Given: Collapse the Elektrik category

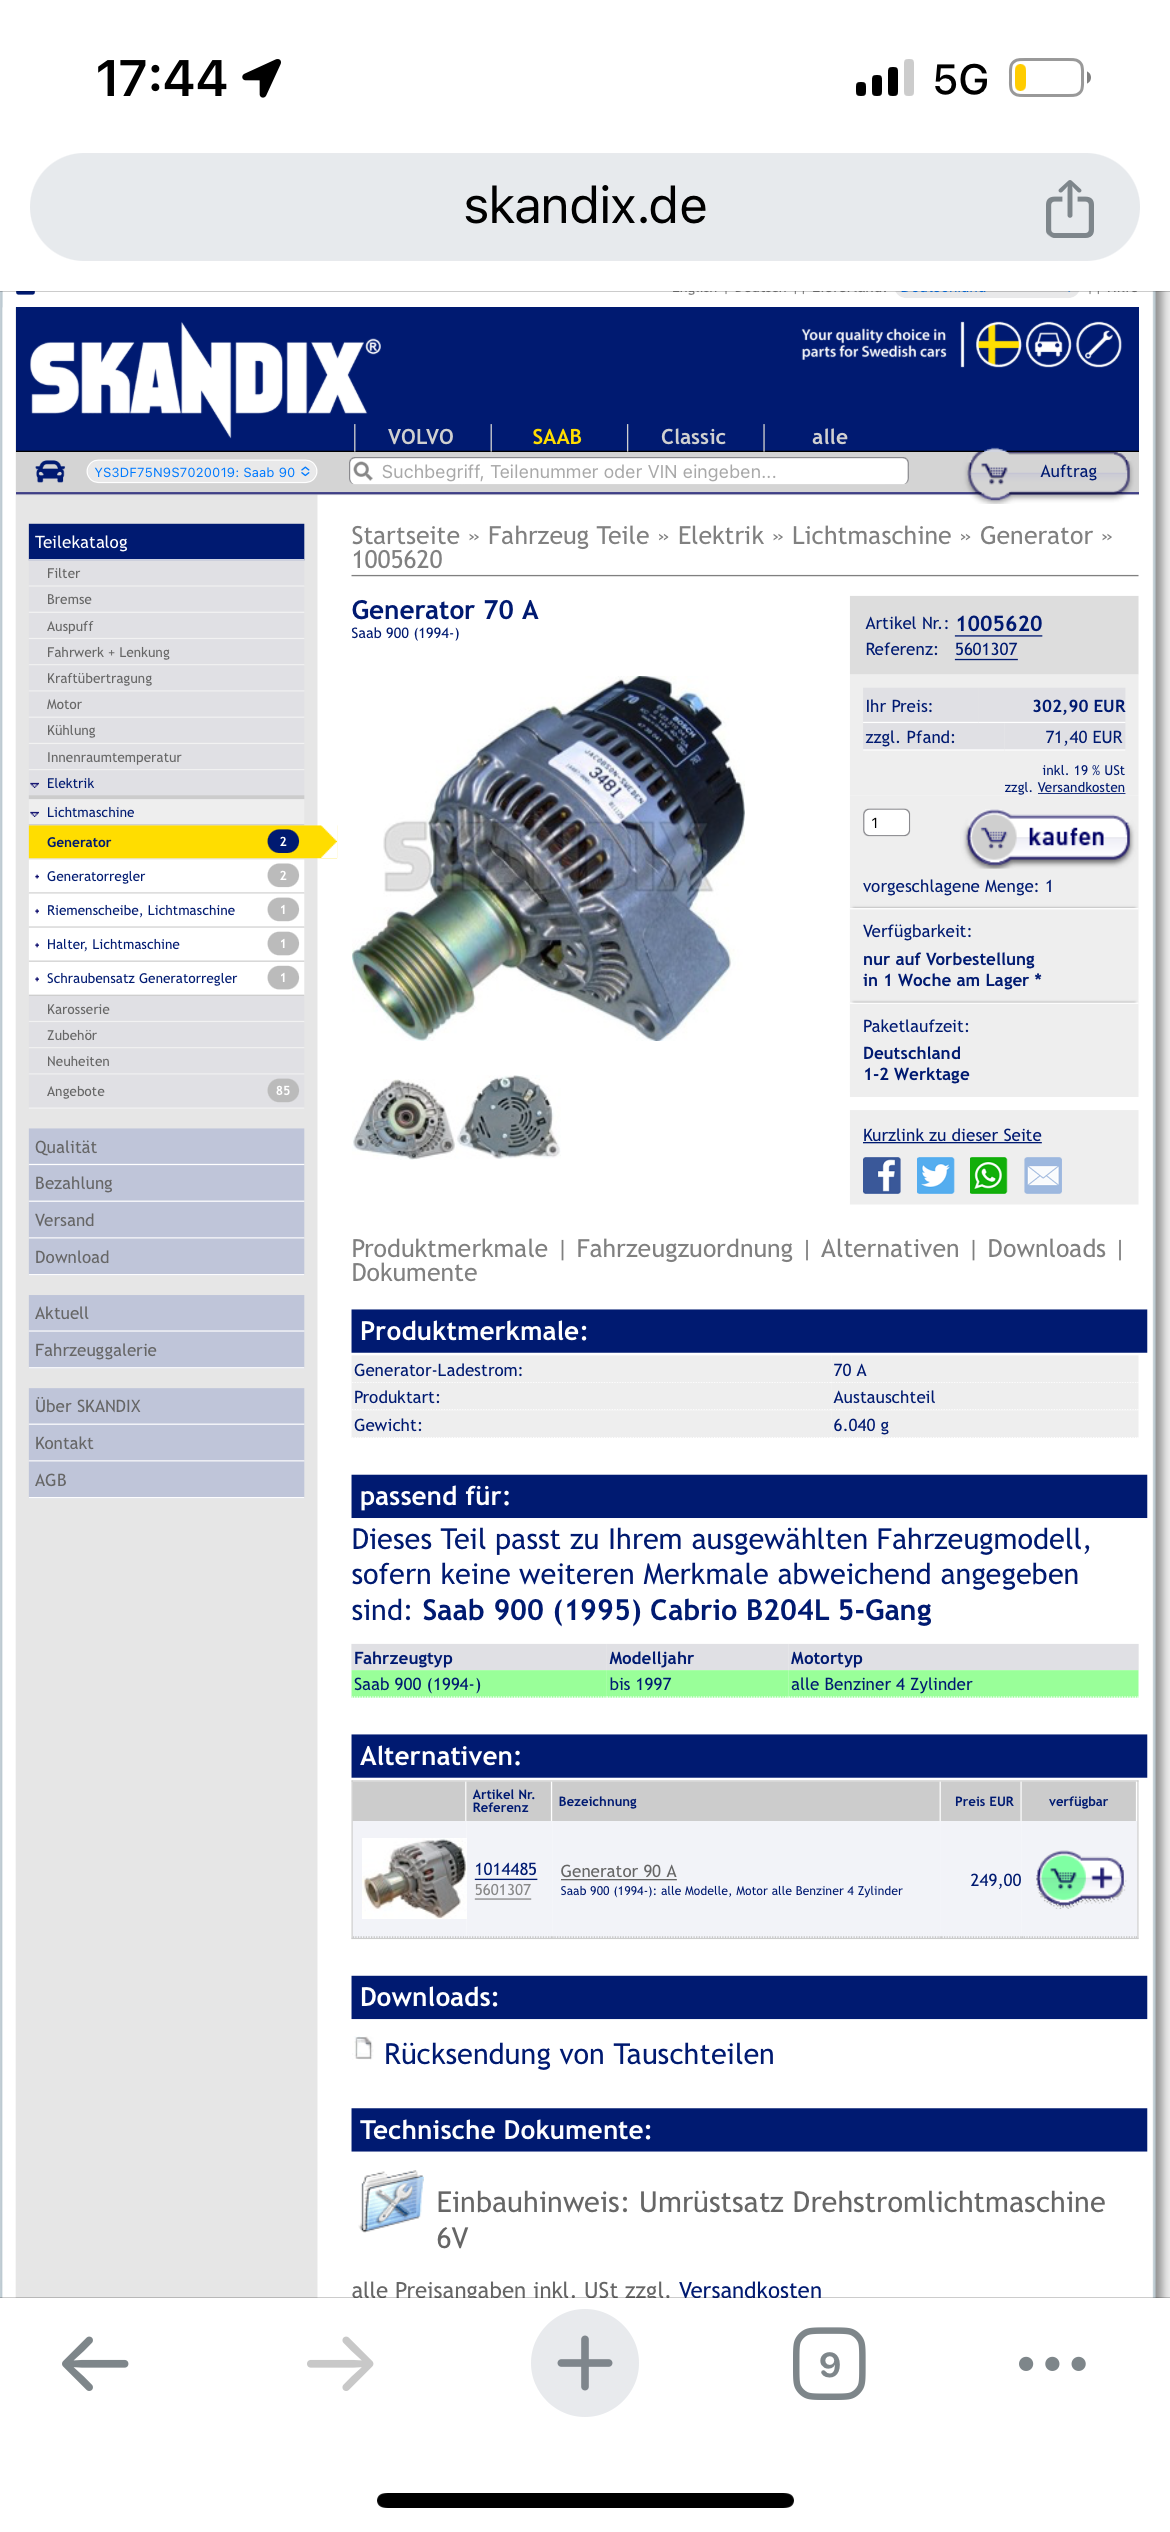Looking at the screenshot, I should (x=70, y=783).
